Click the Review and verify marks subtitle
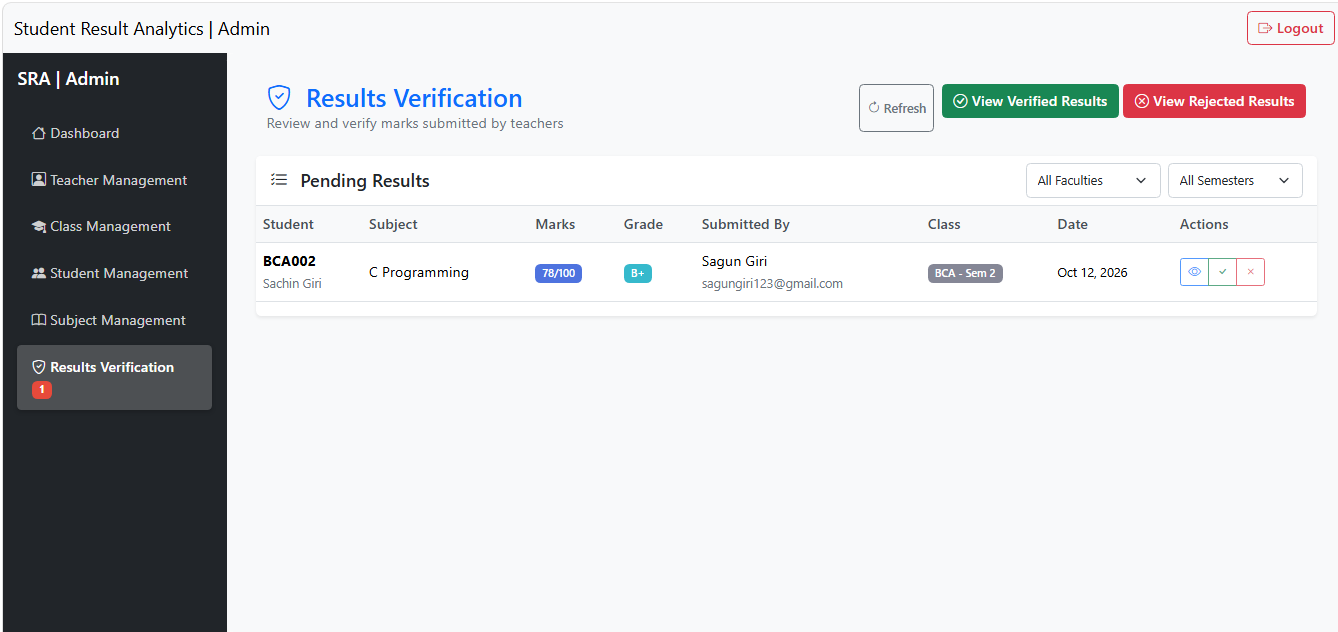Screen dimensions: 1338x632 coord(415,124)
